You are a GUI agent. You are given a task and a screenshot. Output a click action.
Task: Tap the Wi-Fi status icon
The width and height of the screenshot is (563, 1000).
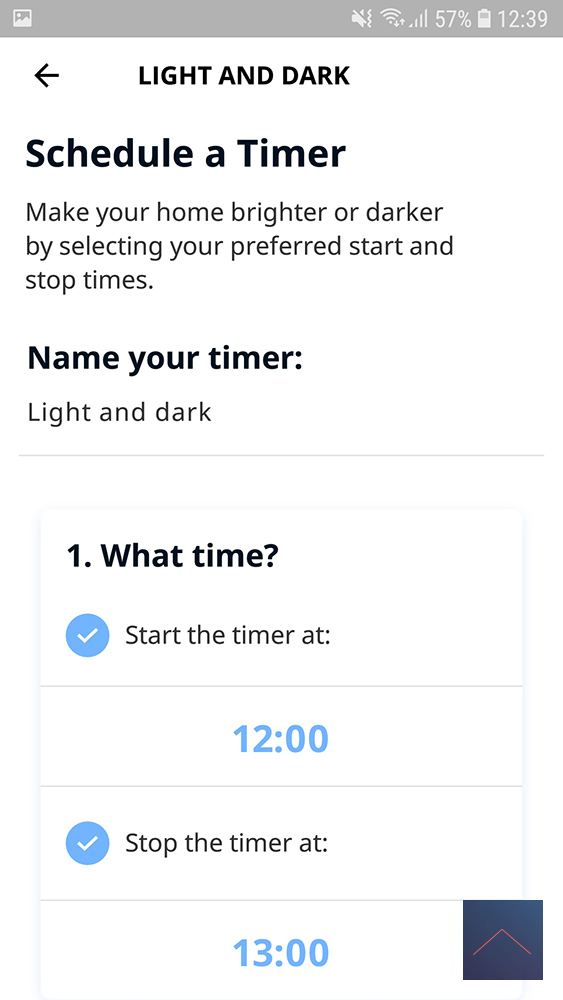click(x=392, y=19)
